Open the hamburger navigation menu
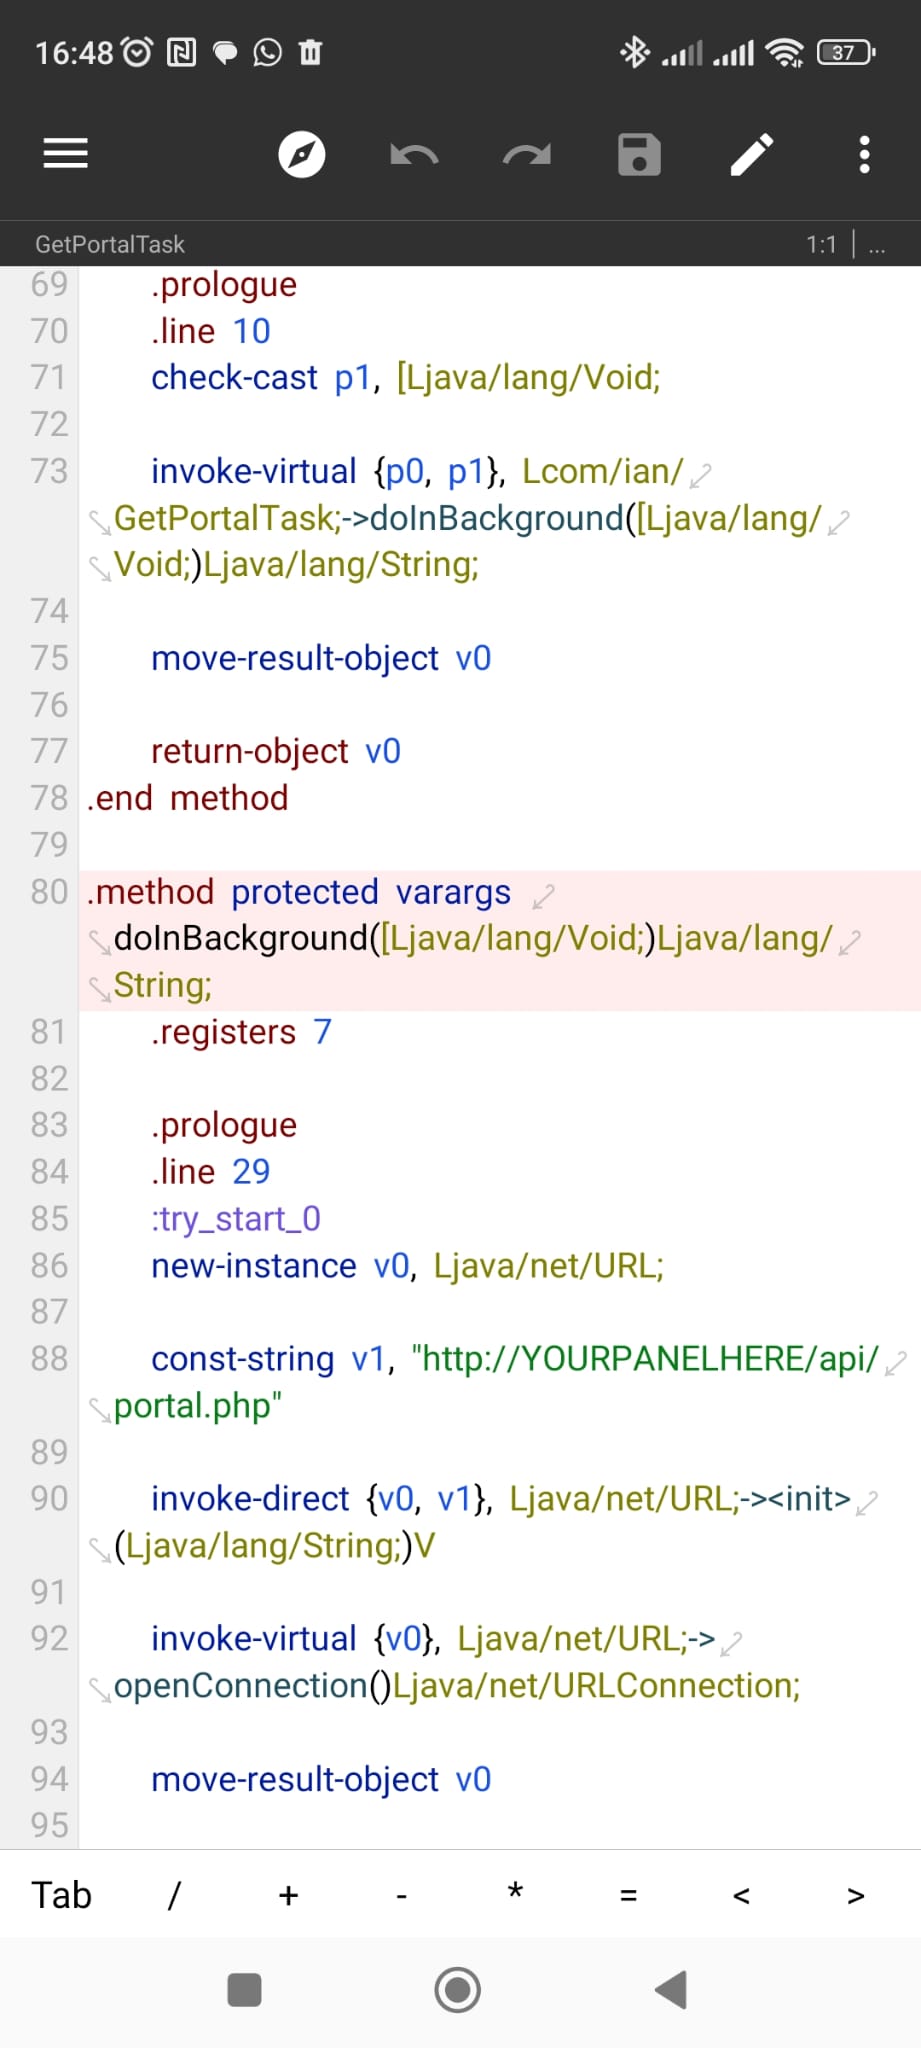Image resolution: width=921 pixels, height=2048 pixels. click(x=66, y=154)
